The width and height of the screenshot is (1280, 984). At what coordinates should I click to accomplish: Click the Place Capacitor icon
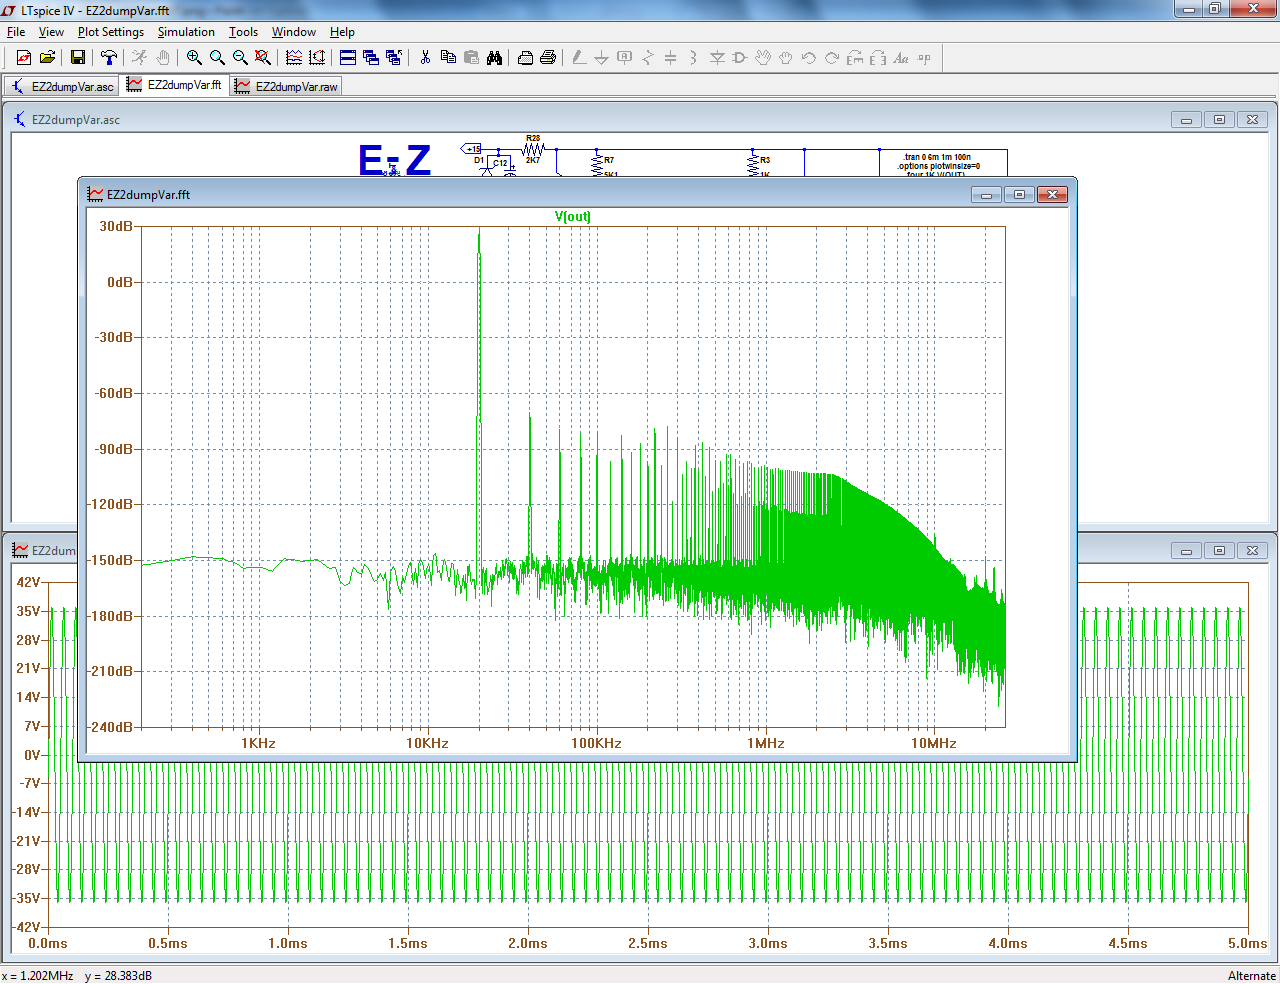pyautogui.click(x=671, y=58)
